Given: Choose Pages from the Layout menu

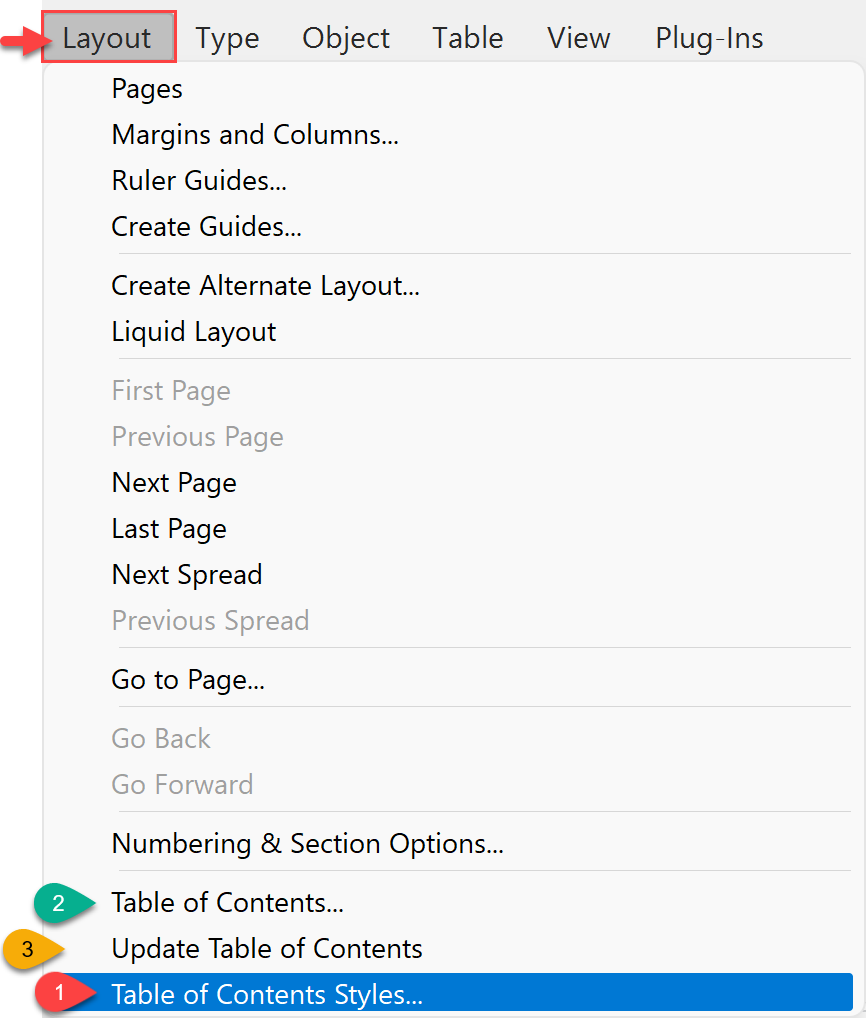Looking at the screenshot, I should [x=147, y=89].
